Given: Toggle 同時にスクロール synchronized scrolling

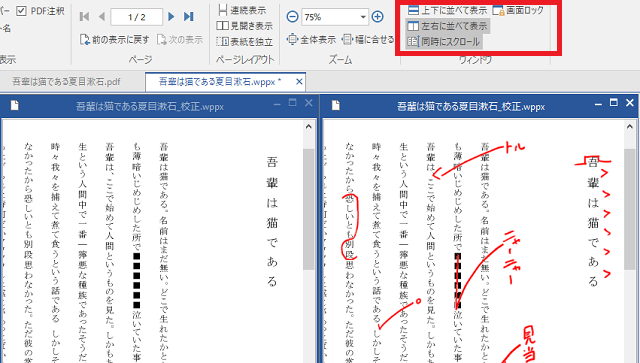Looking at the screenshot, I should (x=444, y=42).
